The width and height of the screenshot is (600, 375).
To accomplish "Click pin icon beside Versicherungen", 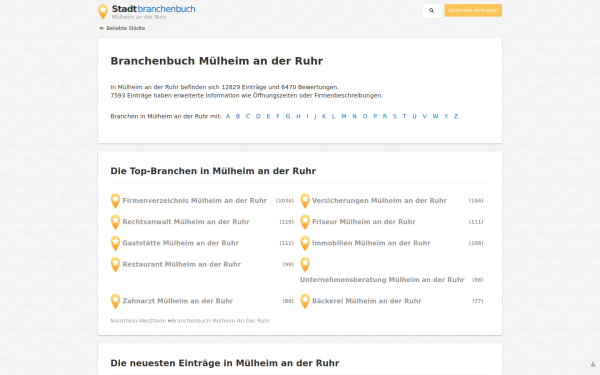I will pyautogui.click(x=305, y=201).
